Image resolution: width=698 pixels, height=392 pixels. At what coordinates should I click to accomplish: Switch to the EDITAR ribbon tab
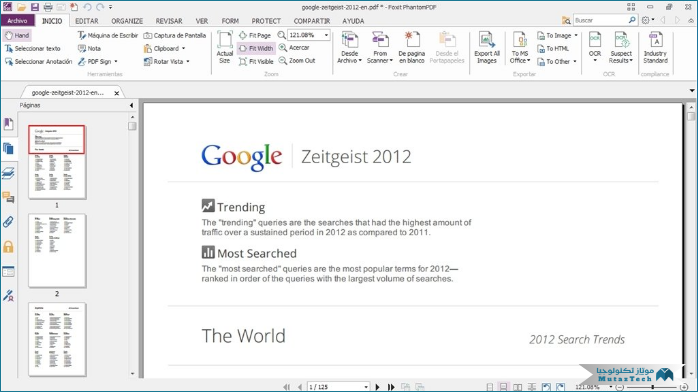(87, 21)
